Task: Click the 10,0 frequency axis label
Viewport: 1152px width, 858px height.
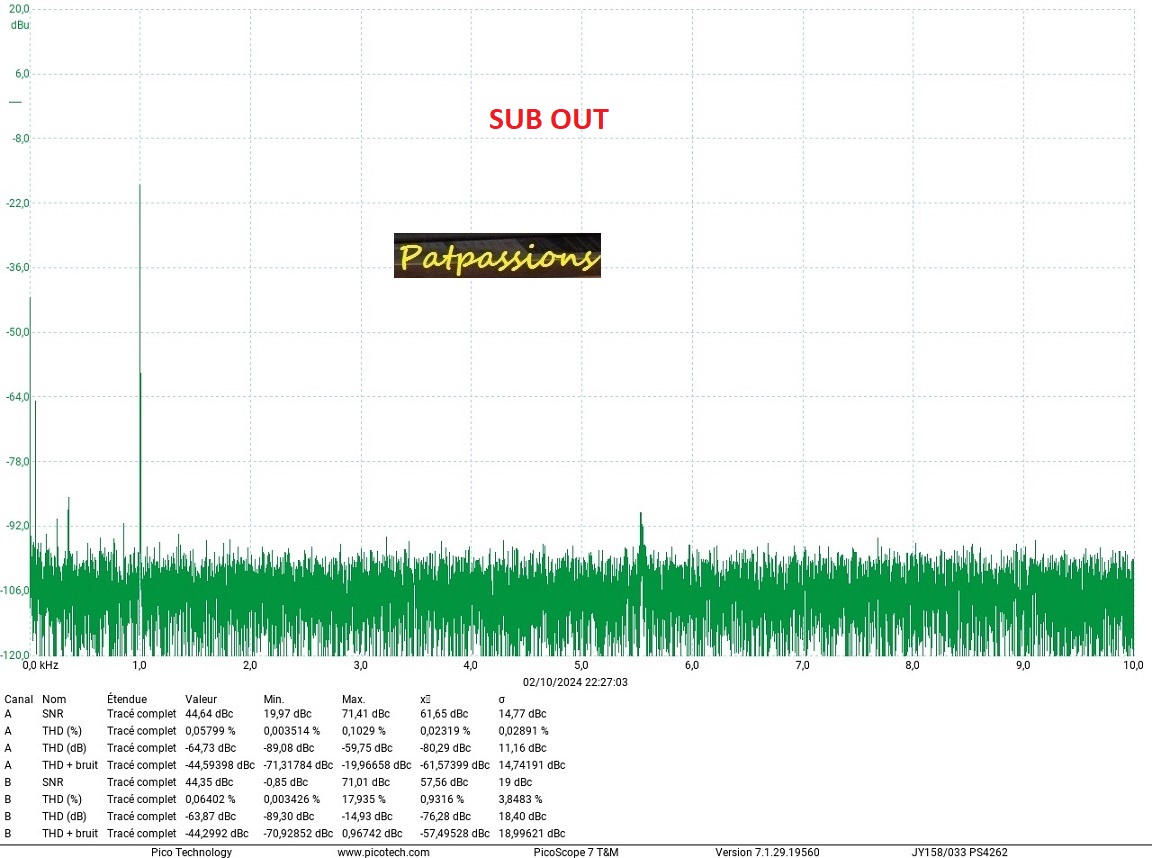Action: [x=1132, y=665]
